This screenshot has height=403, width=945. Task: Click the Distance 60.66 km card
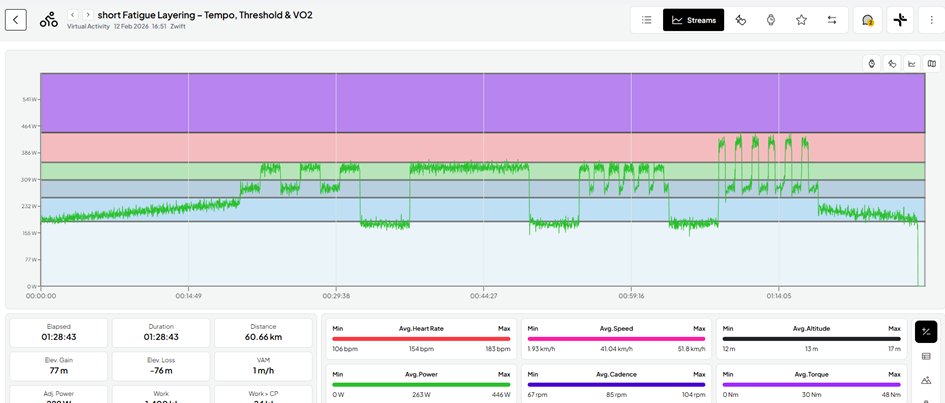click(x=262, y=332)
